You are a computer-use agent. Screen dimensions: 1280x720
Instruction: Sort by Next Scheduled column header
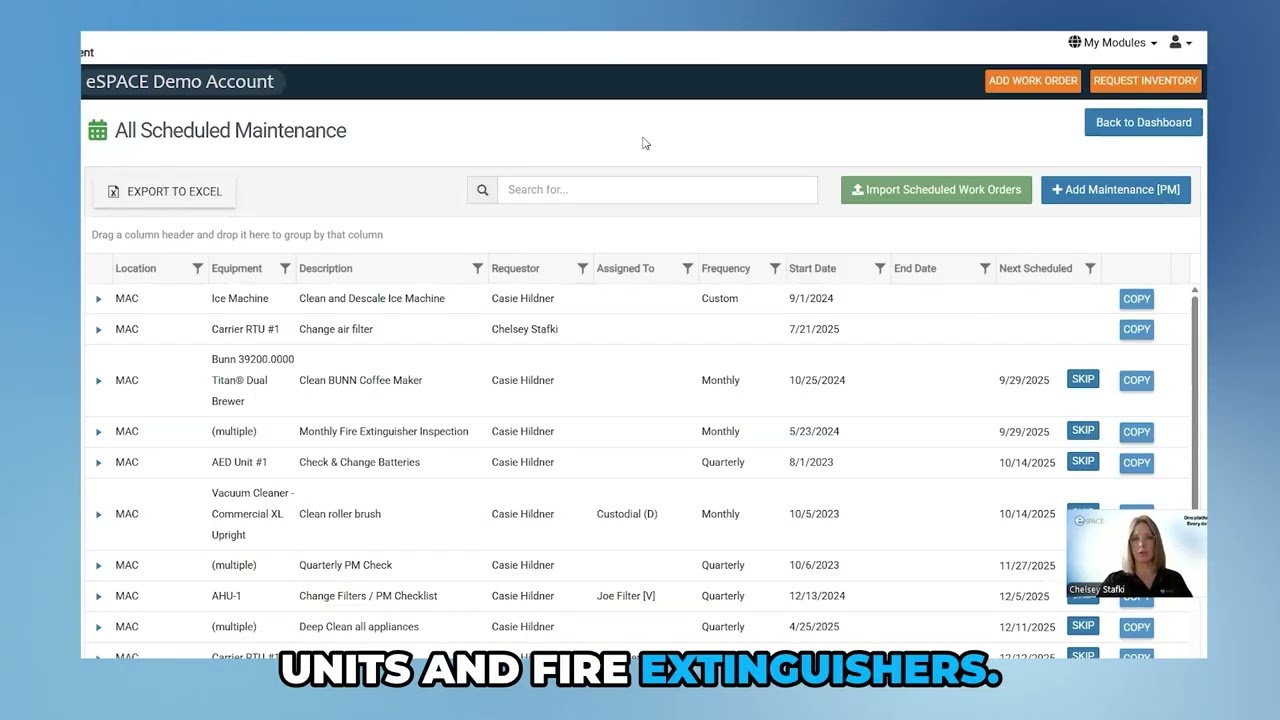(1035, 268)
